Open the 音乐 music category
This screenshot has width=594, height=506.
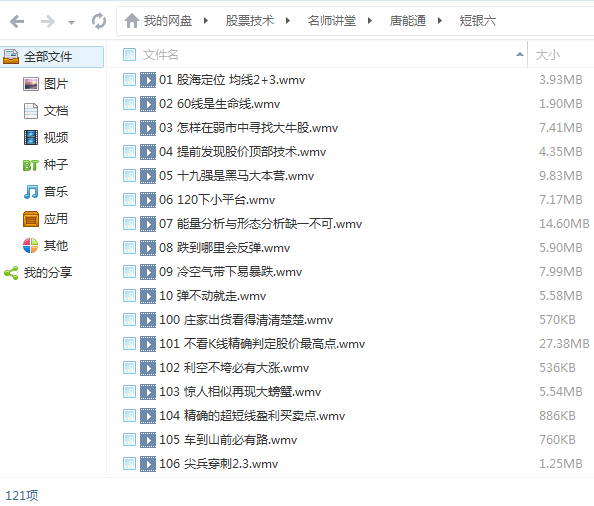coord(45,192)
